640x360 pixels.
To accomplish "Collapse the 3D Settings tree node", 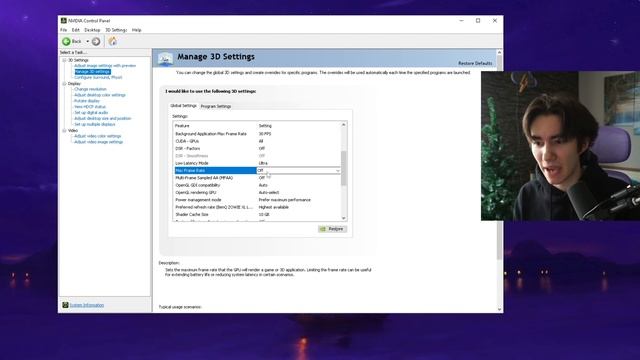I will [x=64, y=60].
